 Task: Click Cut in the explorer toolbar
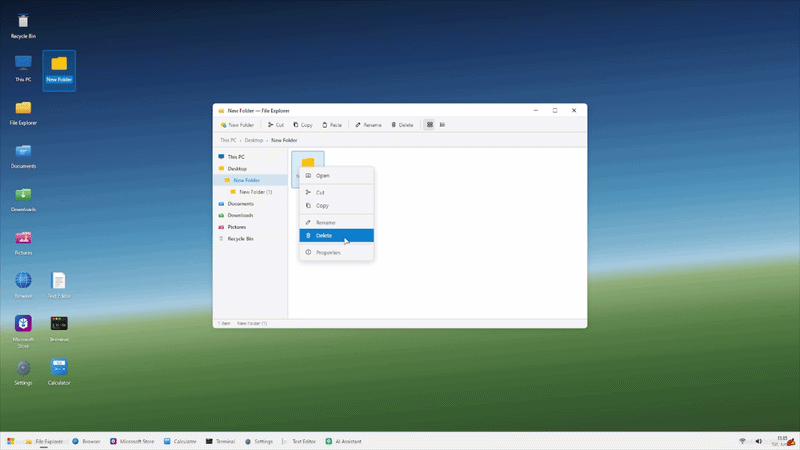click(x=276, y=124)
